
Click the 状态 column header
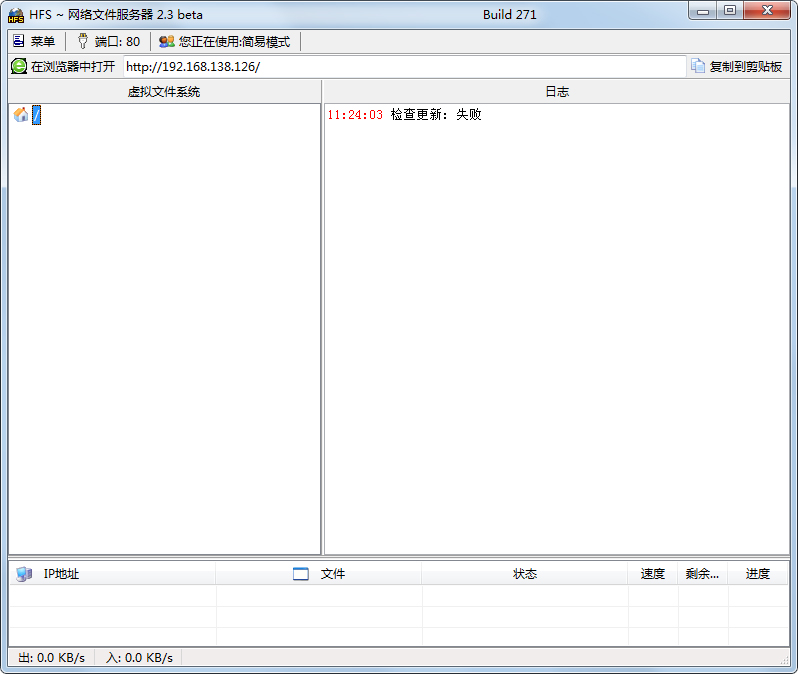point(525,574)
